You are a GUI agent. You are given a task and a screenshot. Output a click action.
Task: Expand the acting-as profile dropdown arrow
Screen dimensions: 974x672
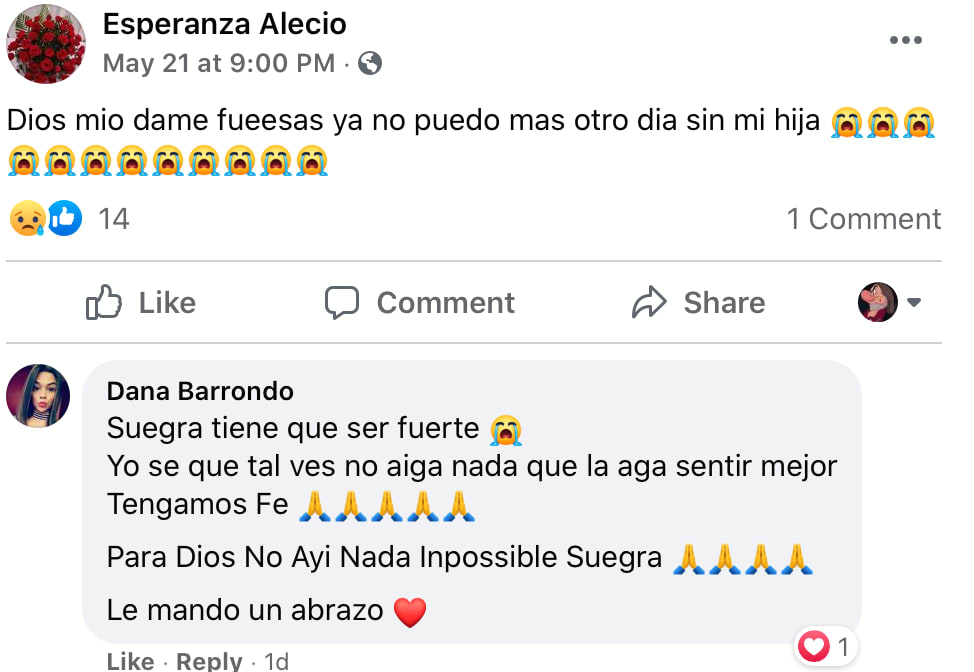[x=913, y=302]
